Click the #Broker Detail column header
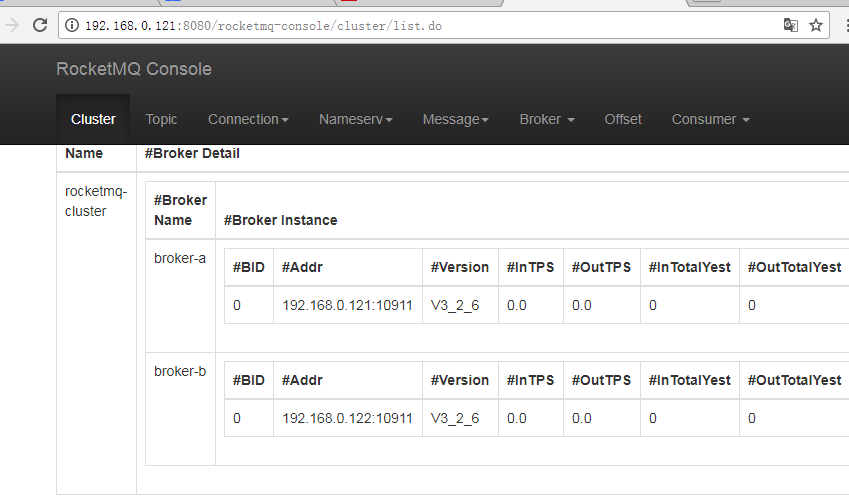849x503 pixels. [192, 153]
